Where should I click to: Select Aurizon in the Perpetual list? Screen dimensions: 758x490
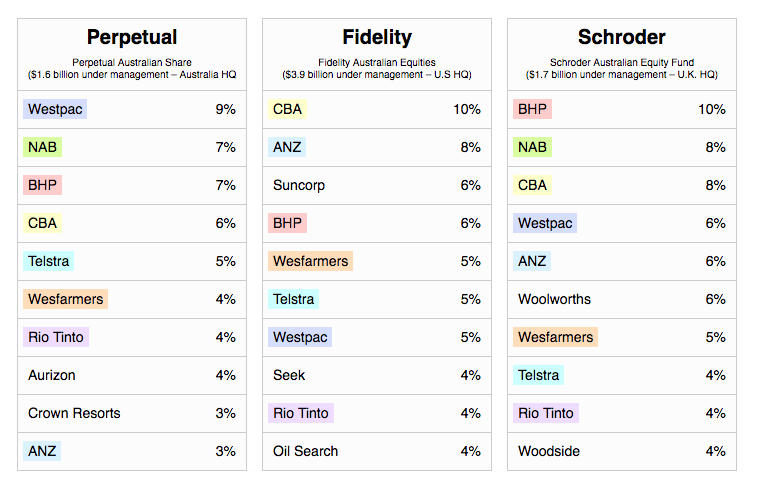52,375
